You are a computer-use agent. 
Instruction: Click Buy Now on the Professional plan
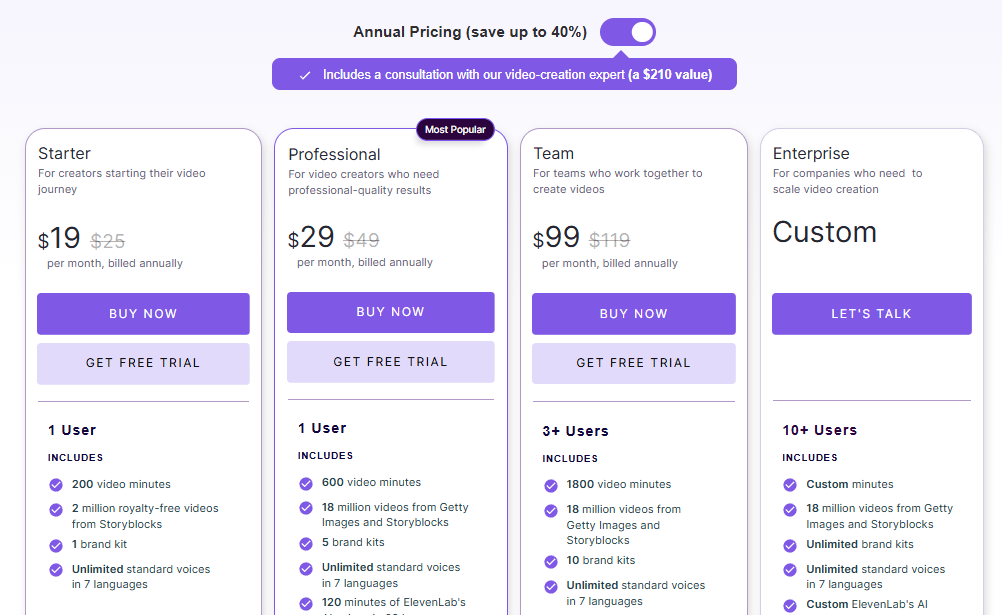pyautogui.click(x=390, y=311)
